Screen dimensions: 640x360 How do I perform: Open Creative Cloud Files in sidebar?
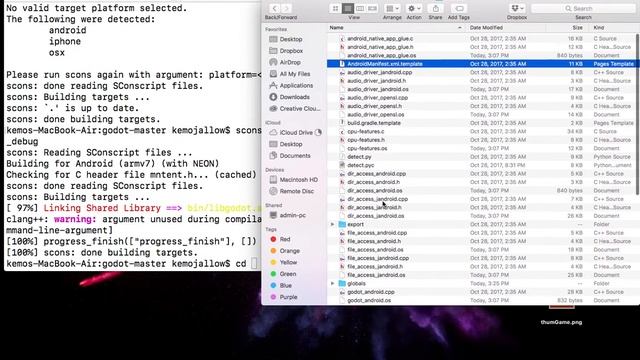coord(300,109)
